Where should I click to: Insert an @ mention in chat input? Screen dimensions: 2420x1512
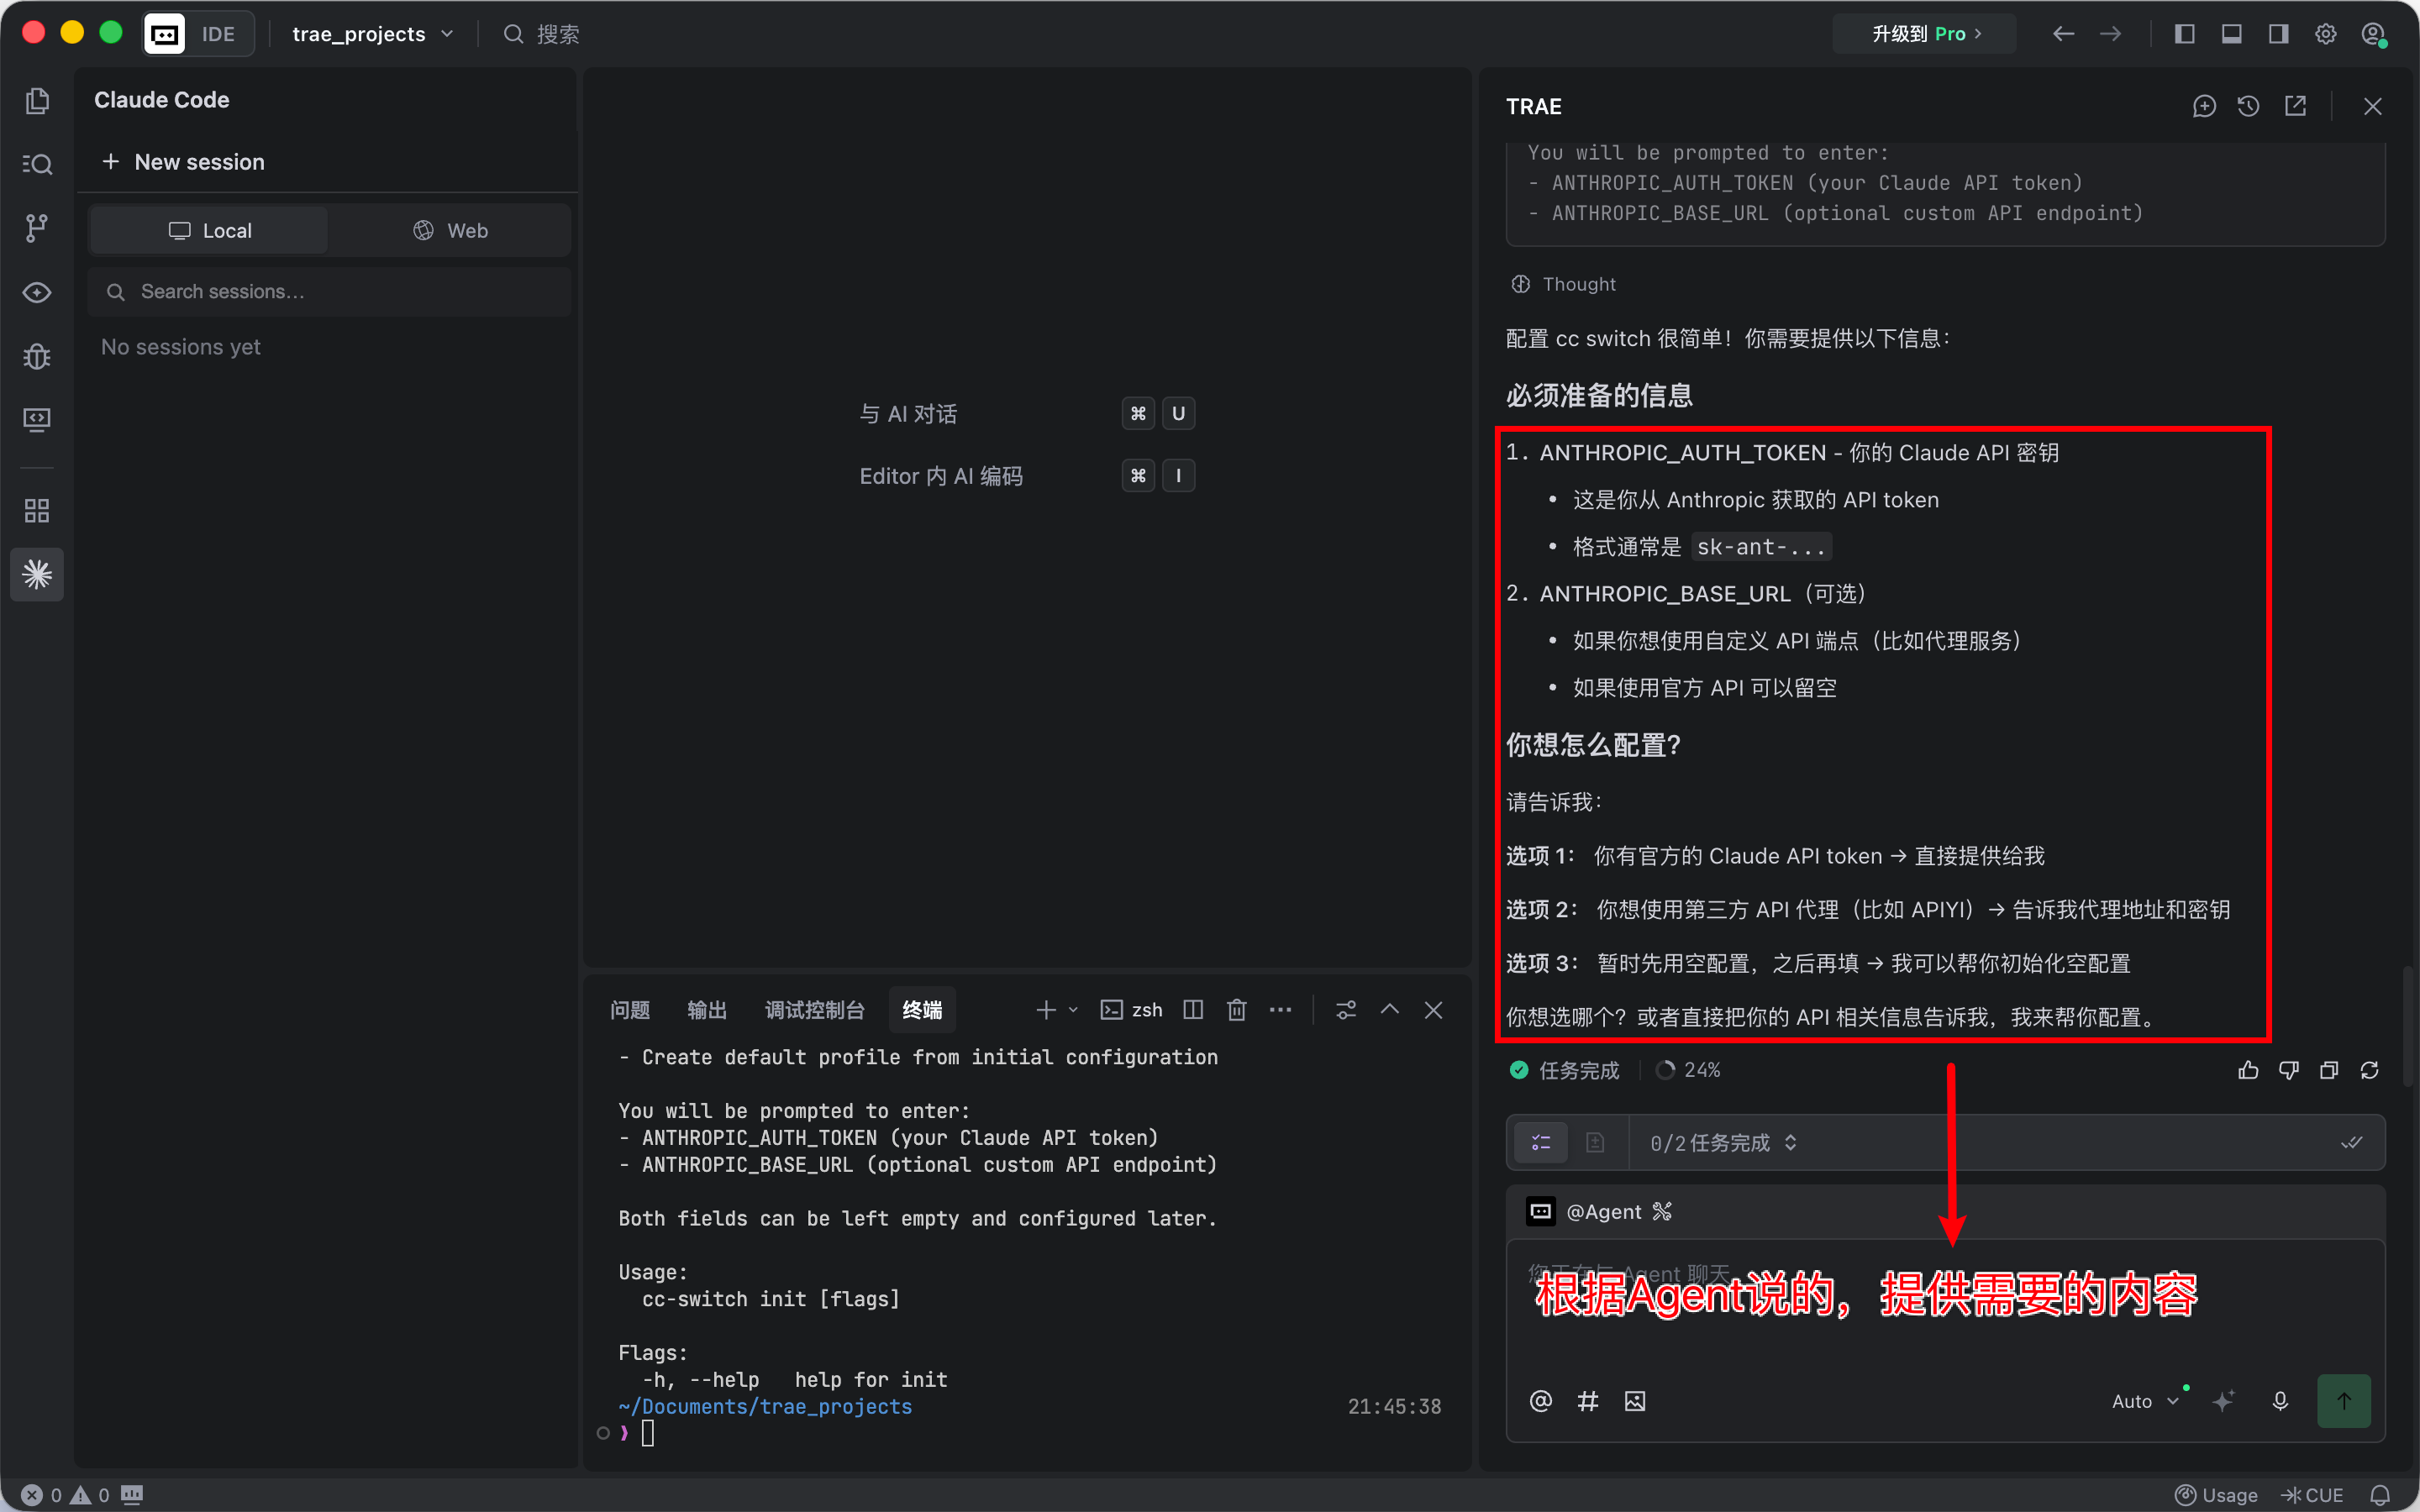point(1541,1401)
